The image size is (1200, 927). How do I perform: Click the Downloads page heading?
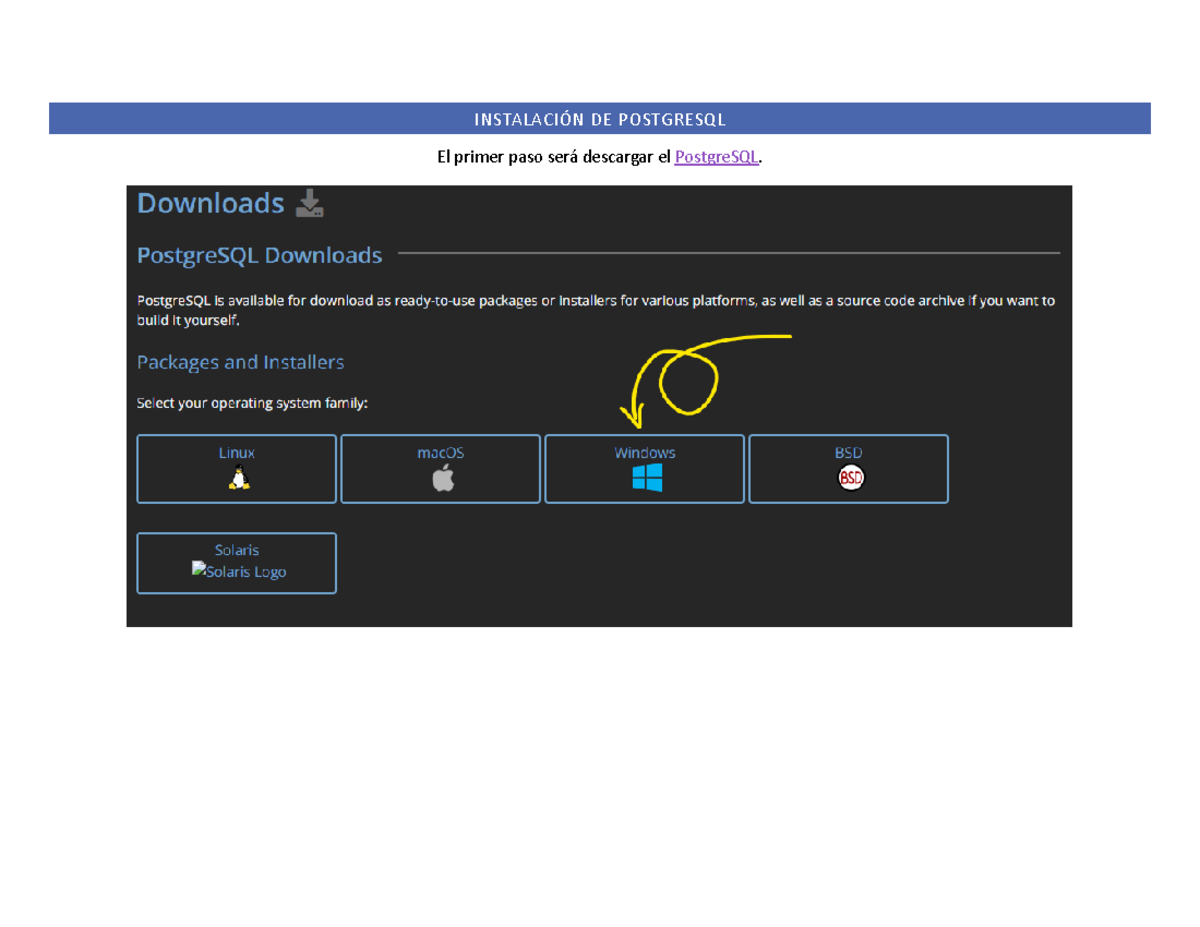click(x=210, y=203)
